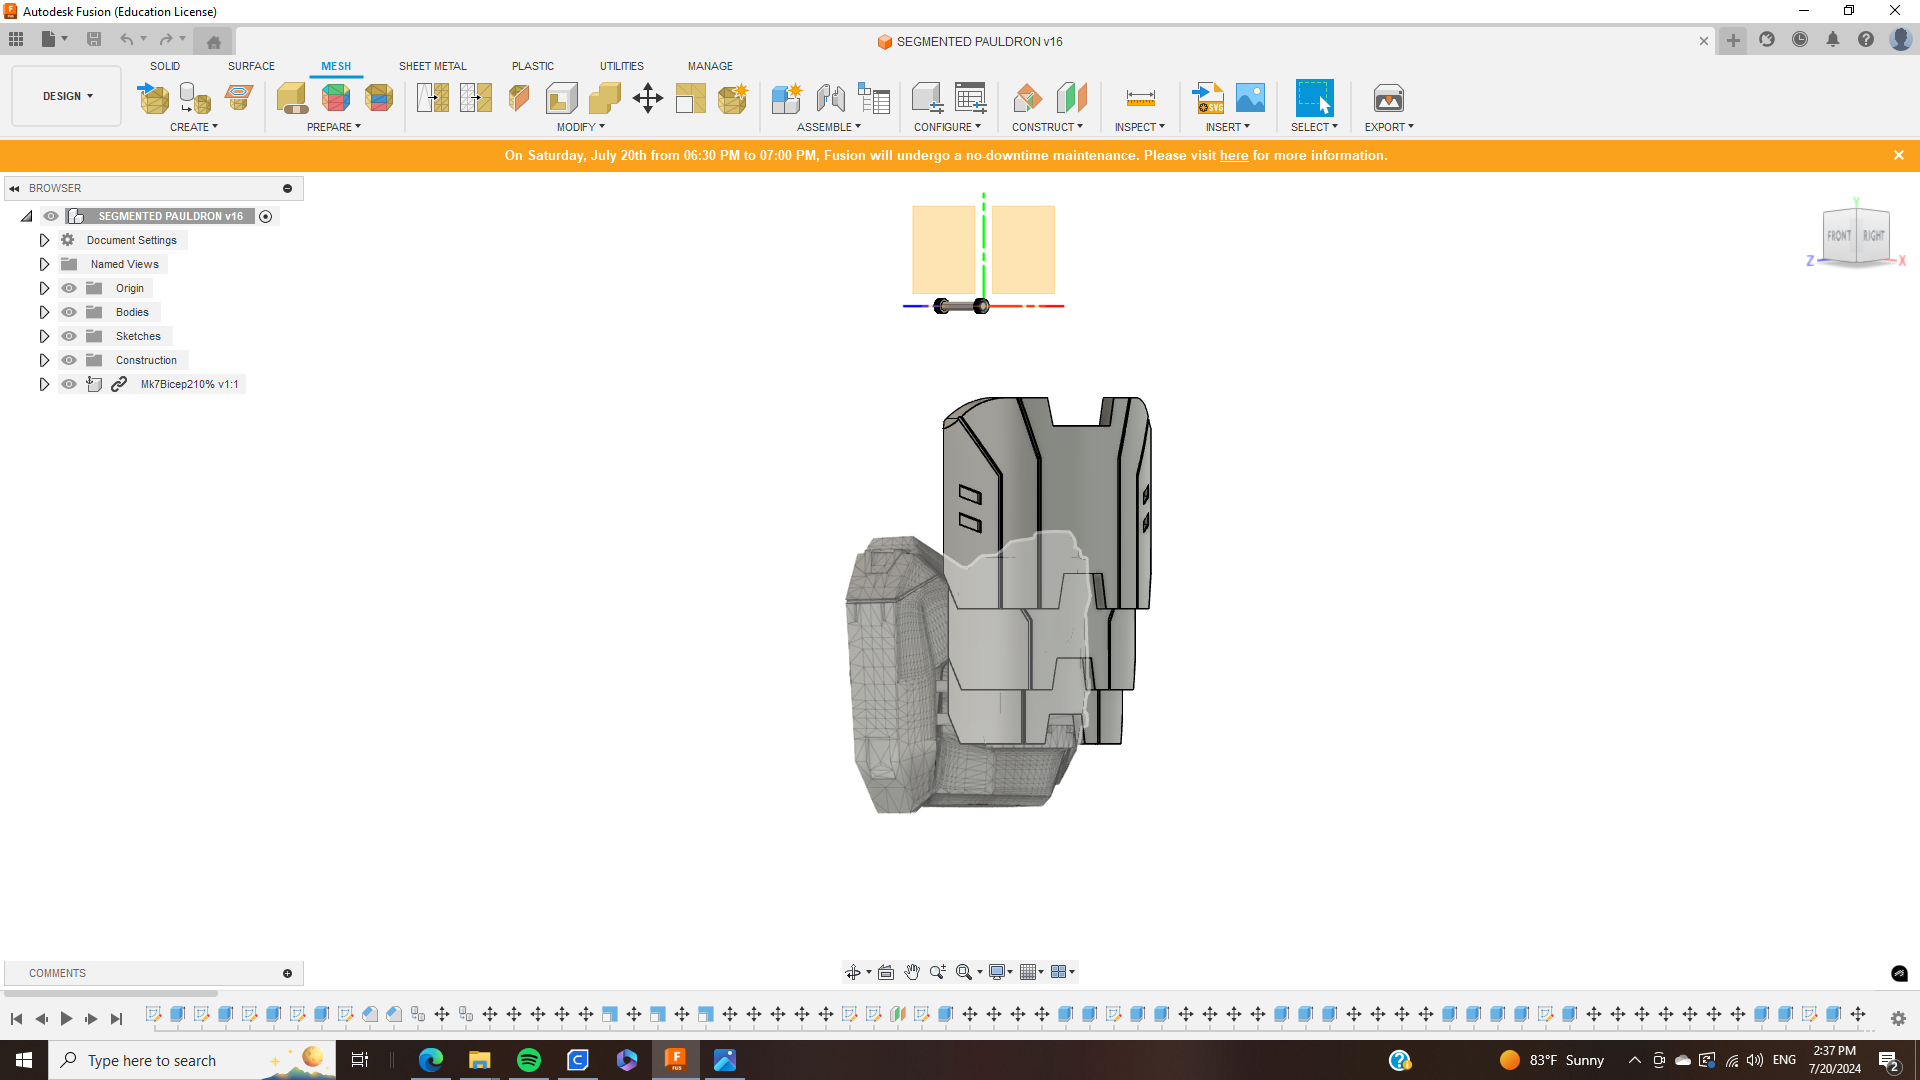
Task: Select the Pan hand tool
Action: (x=912, y=972)
